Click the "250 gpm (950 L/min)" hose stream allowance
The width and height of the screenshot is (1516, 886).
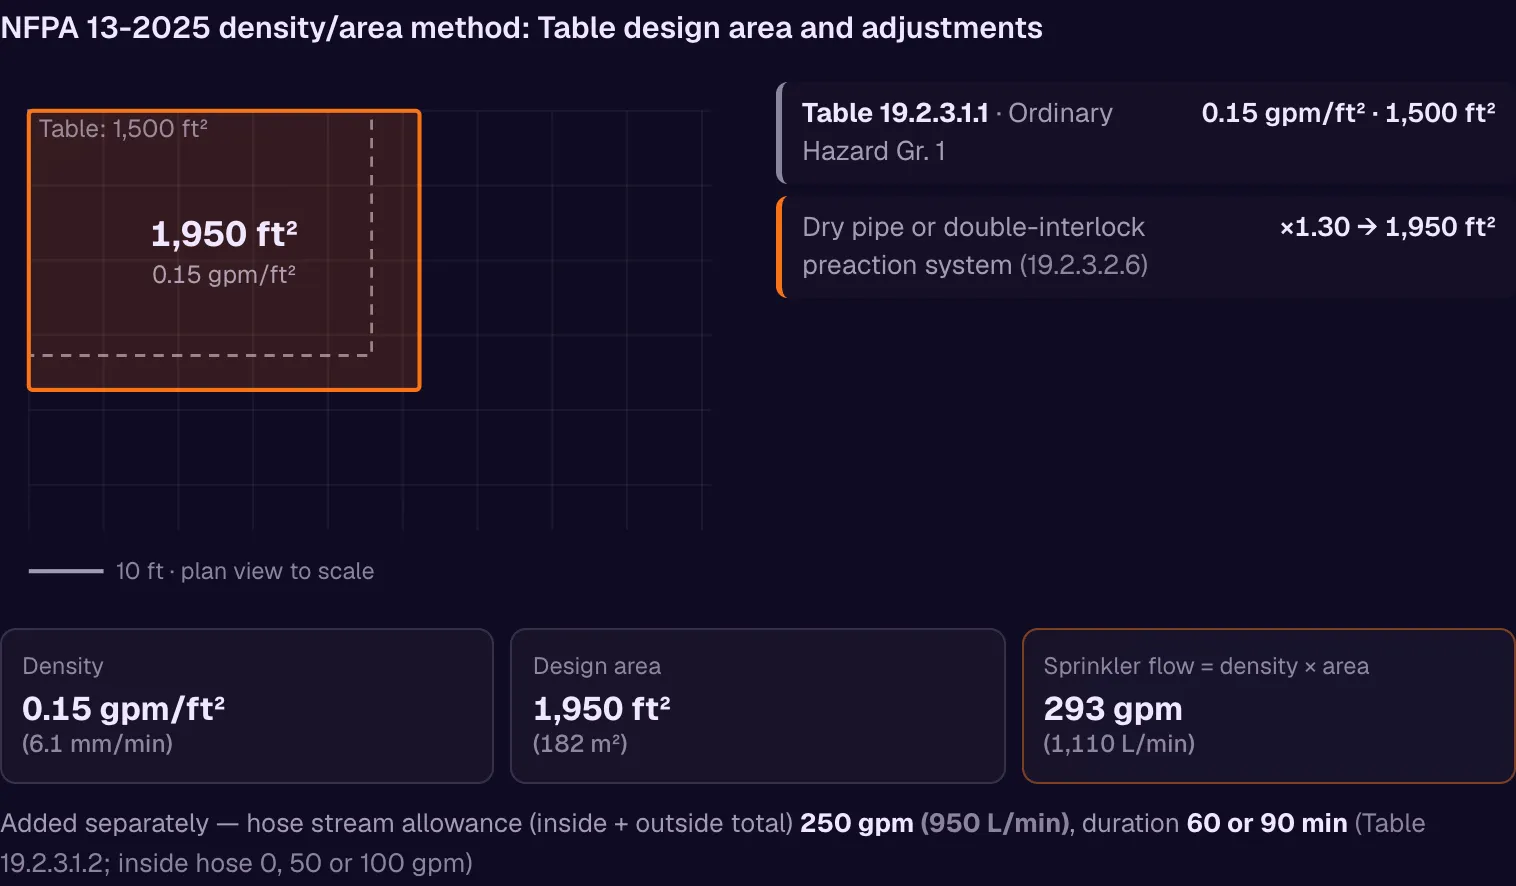935,823
